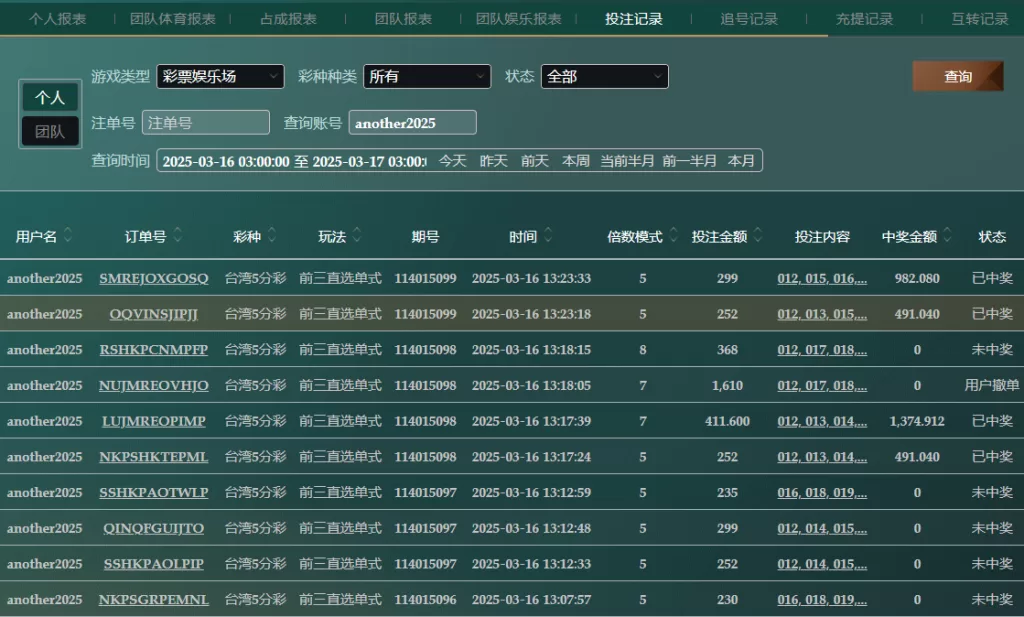1024x617 pixels.
Task: Open the 游戏类型 dropdown showing 彩票娱乐场
Action: point(221,76)
